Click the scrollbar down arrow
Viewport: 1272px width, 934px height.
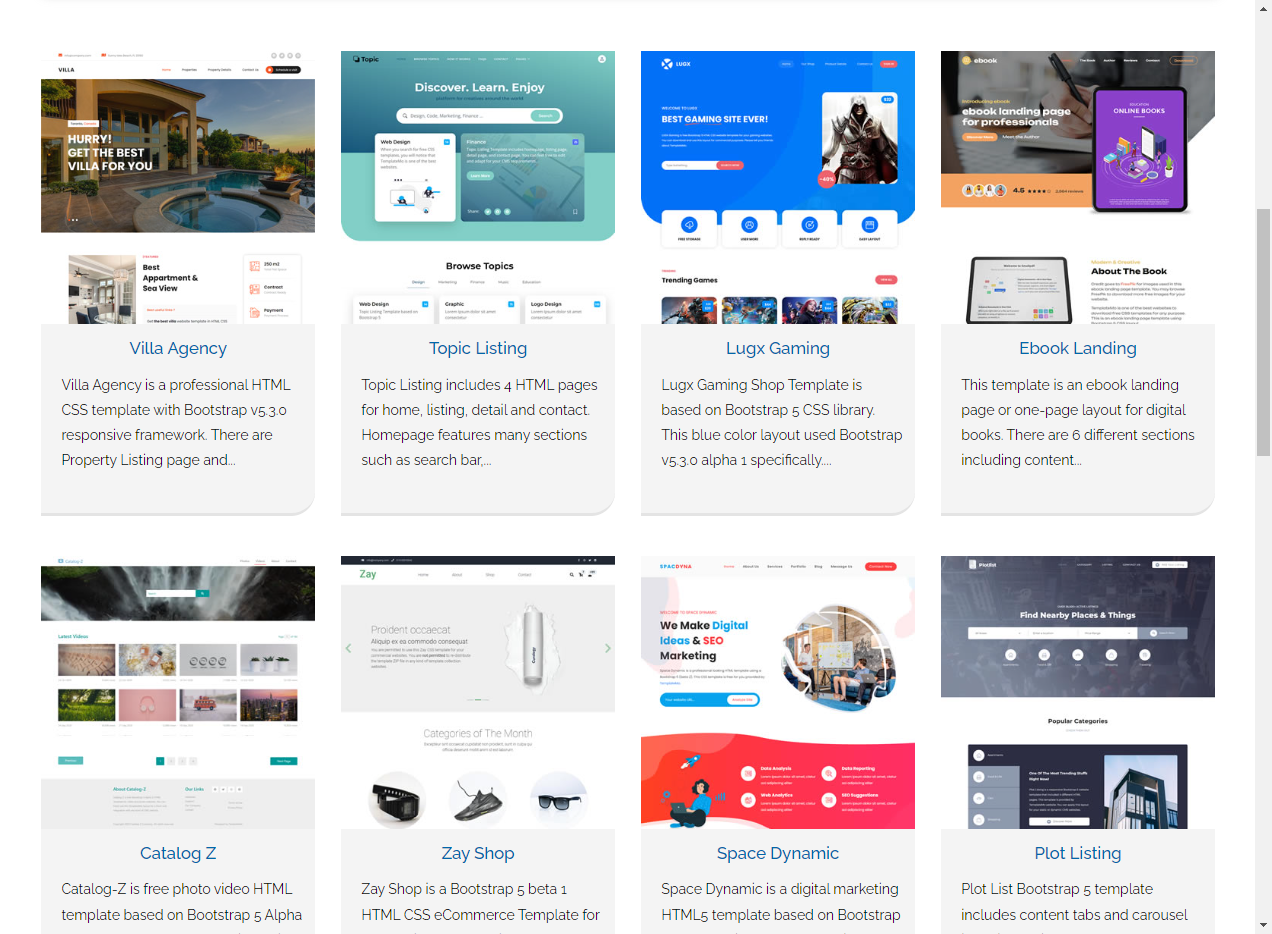(1263, 925)
